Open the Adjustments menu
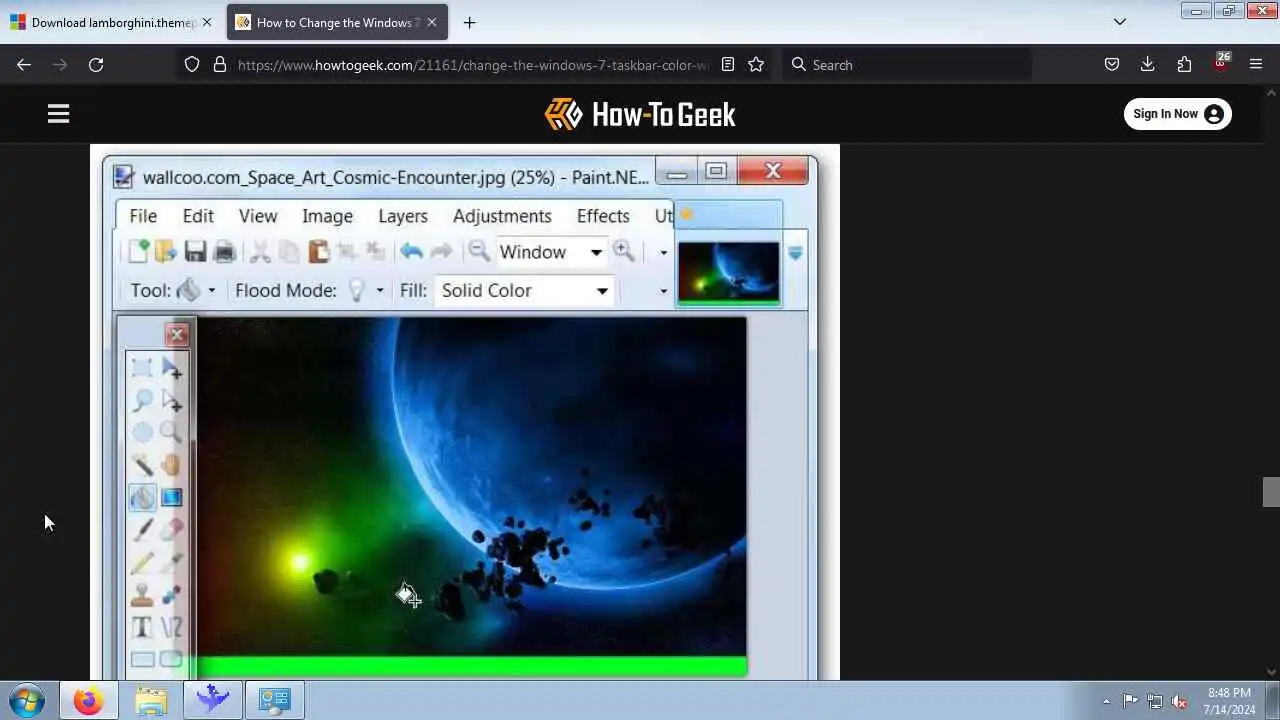The width and height of the screenshot is (1280, 720). (502, 216)
